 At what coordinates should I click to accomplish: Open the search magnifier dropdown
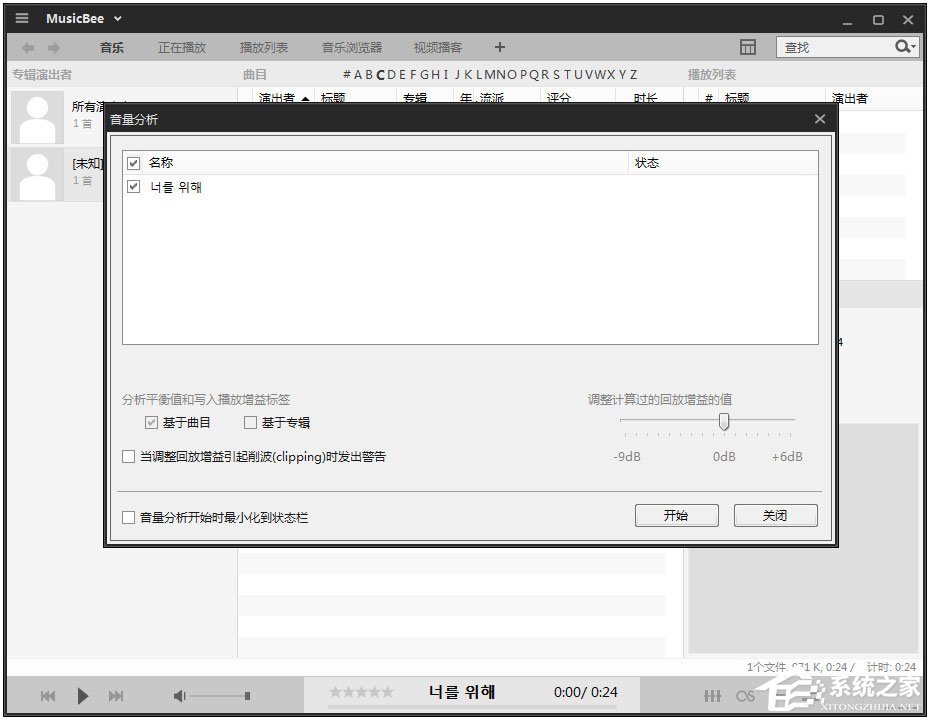tap(904, 46)
